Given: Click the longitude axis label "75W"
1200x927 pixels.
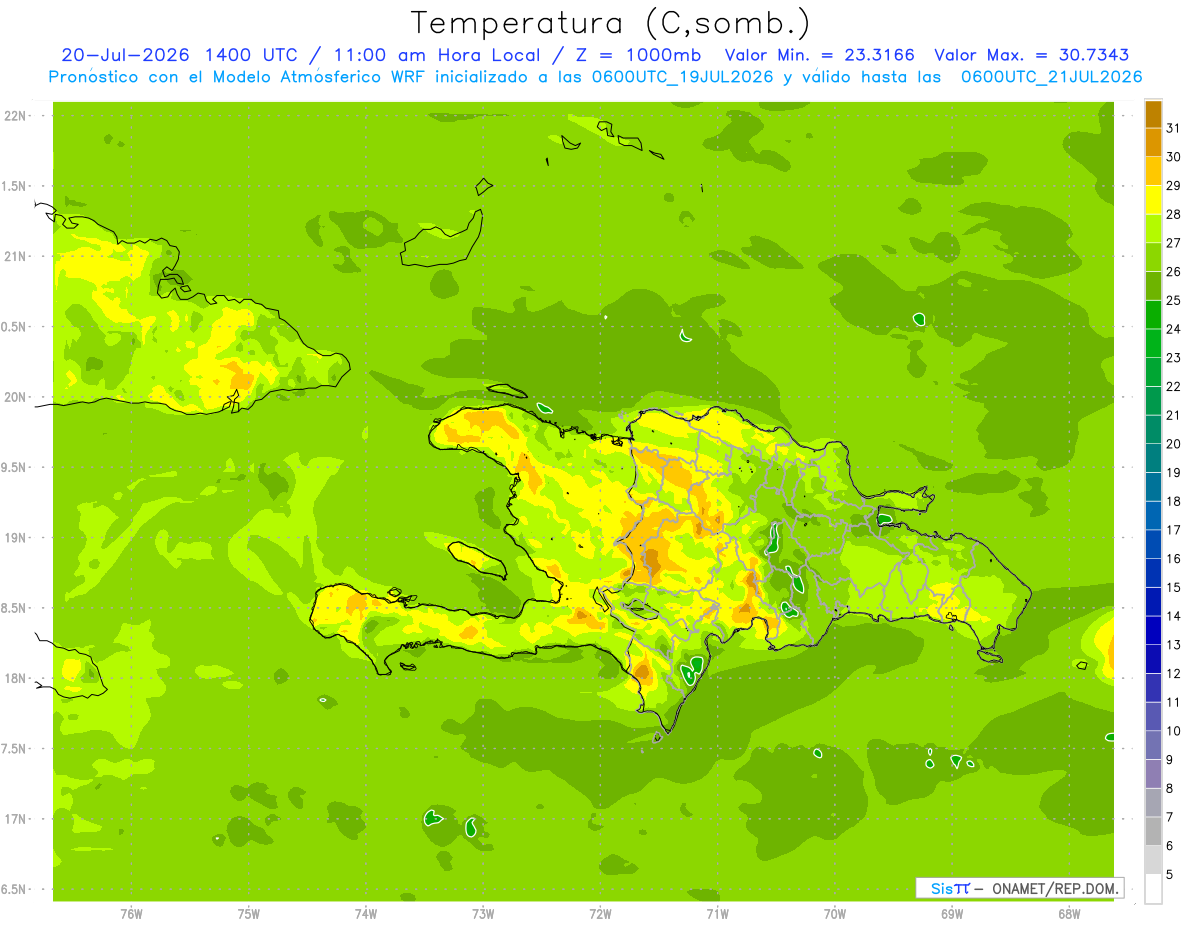Looking at the screenshot, I should pos(249,914).
